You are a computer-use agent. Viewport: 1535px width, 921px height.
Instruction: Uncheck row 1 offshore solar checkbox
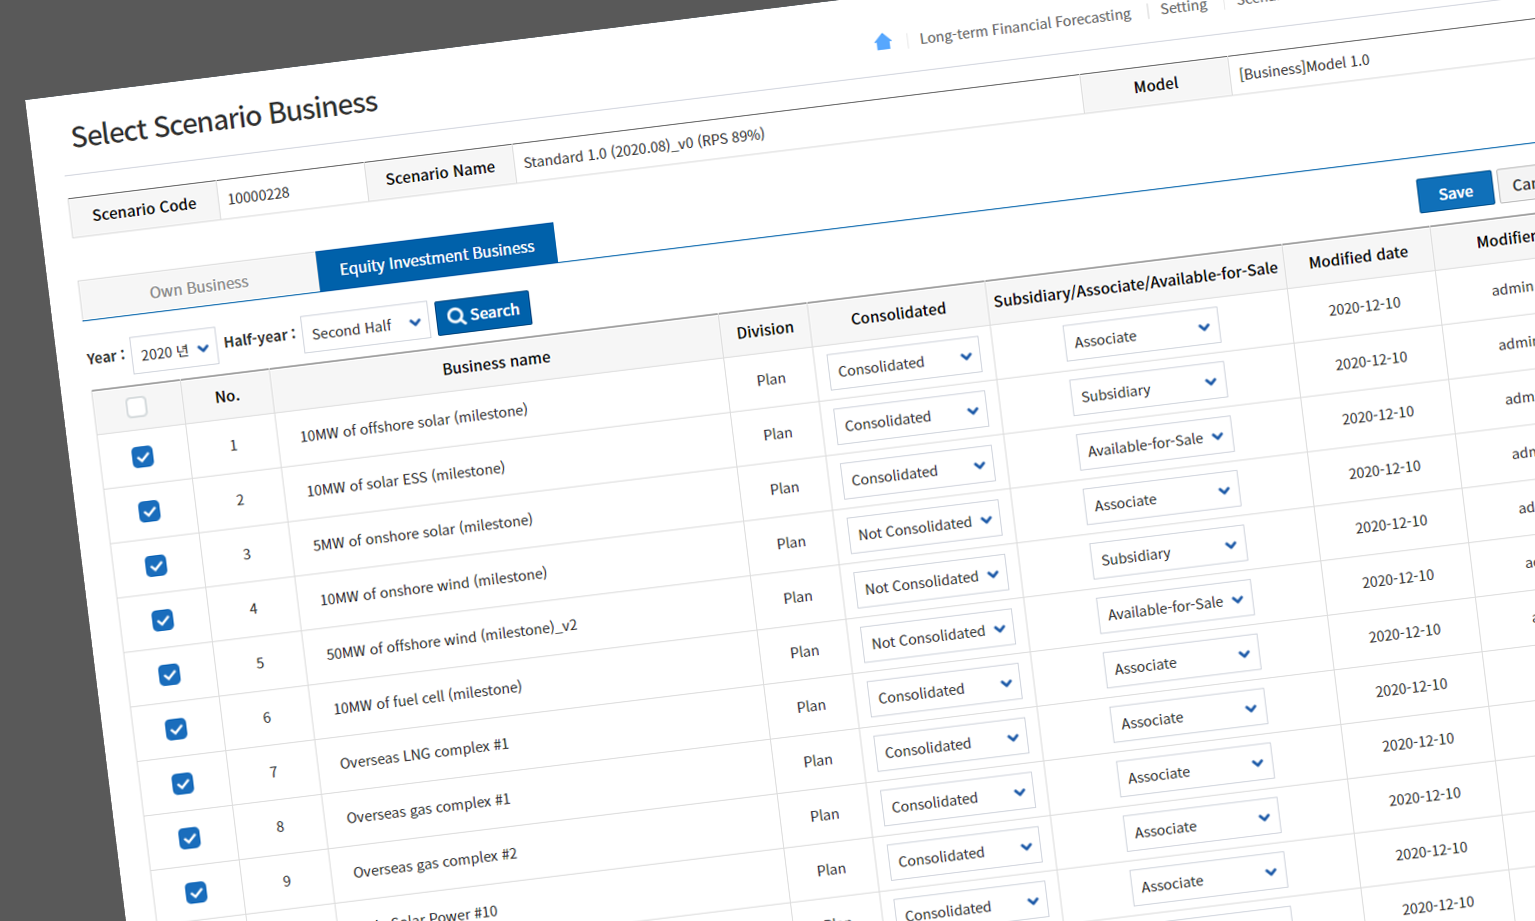click(143, 457)
